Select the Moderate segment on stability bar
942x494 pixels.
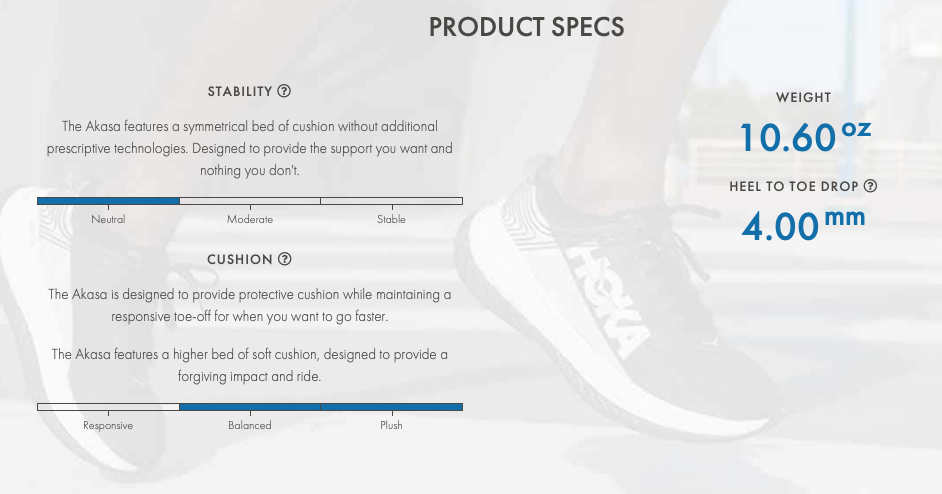tap(250, 201)
